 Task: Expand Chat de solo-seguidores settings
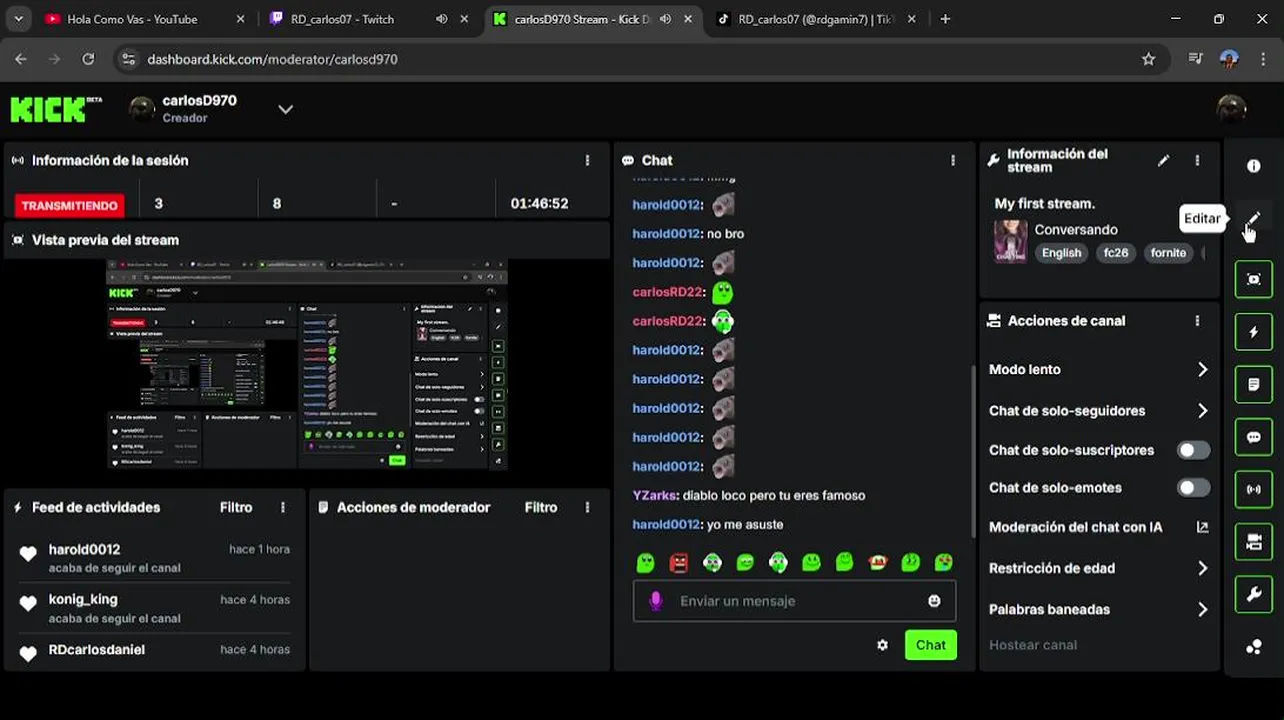click(1098, 411)
